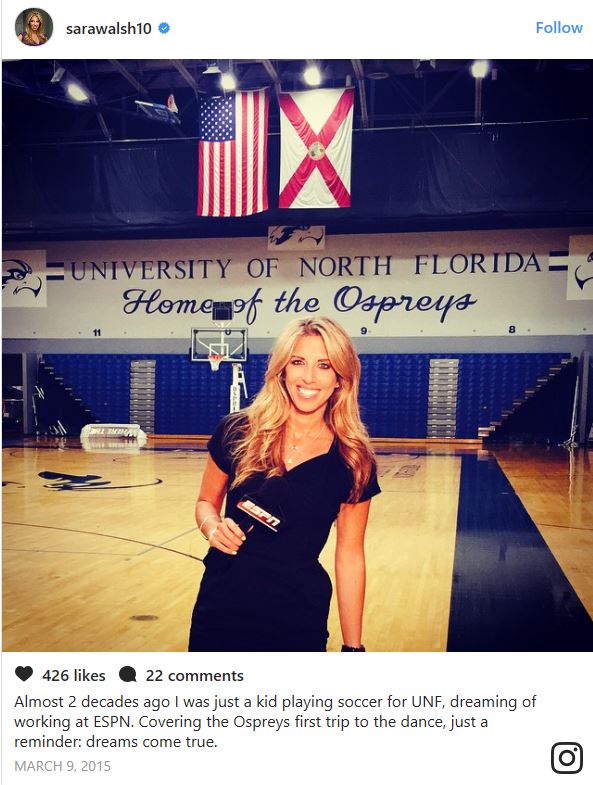Click the basketball hoop backboard in photo
Screen dimensions: 593x785
tap(219, 345)
